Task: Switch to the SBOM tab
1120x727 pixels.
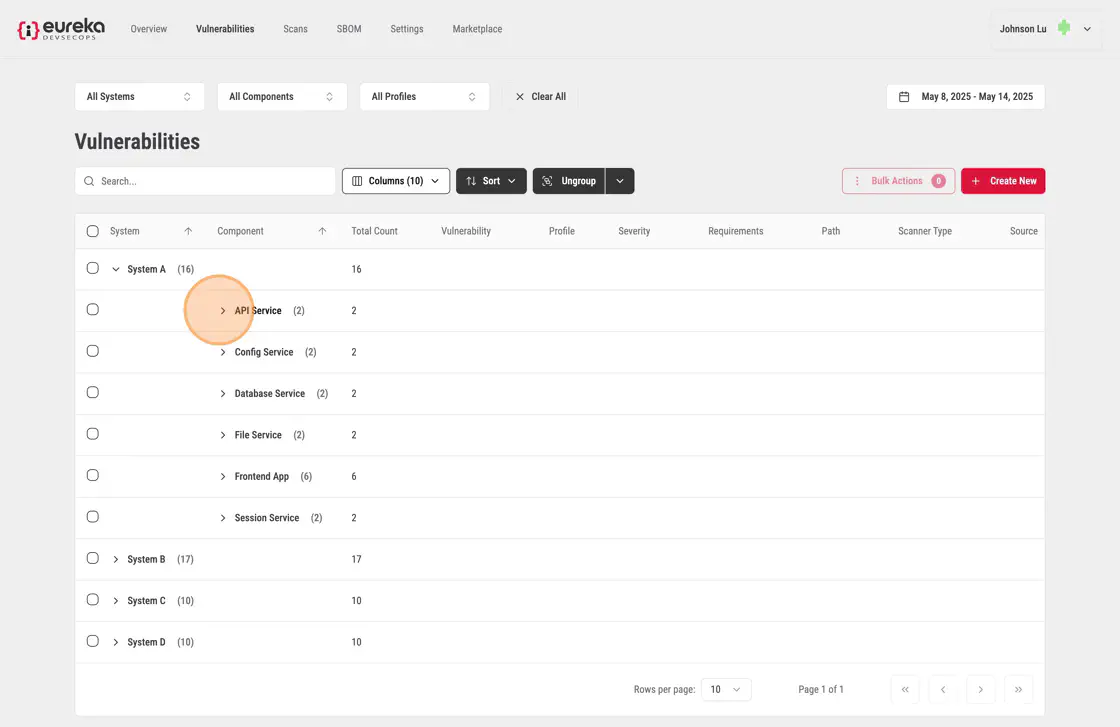Action: [x=349, y=29]
